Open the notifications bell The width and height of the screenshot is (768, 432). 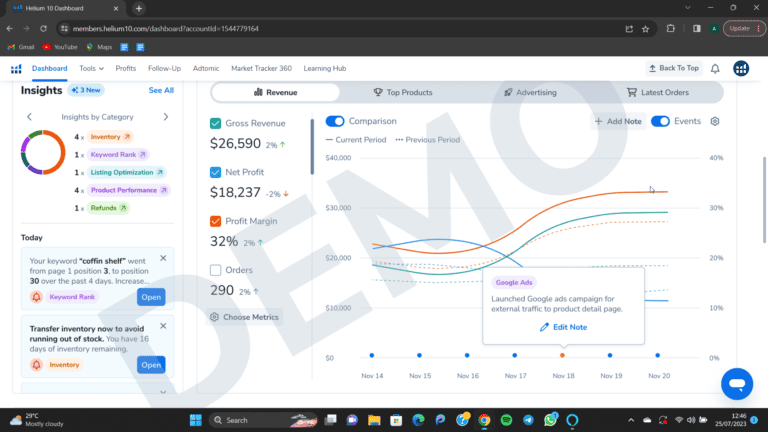point(715,69)
